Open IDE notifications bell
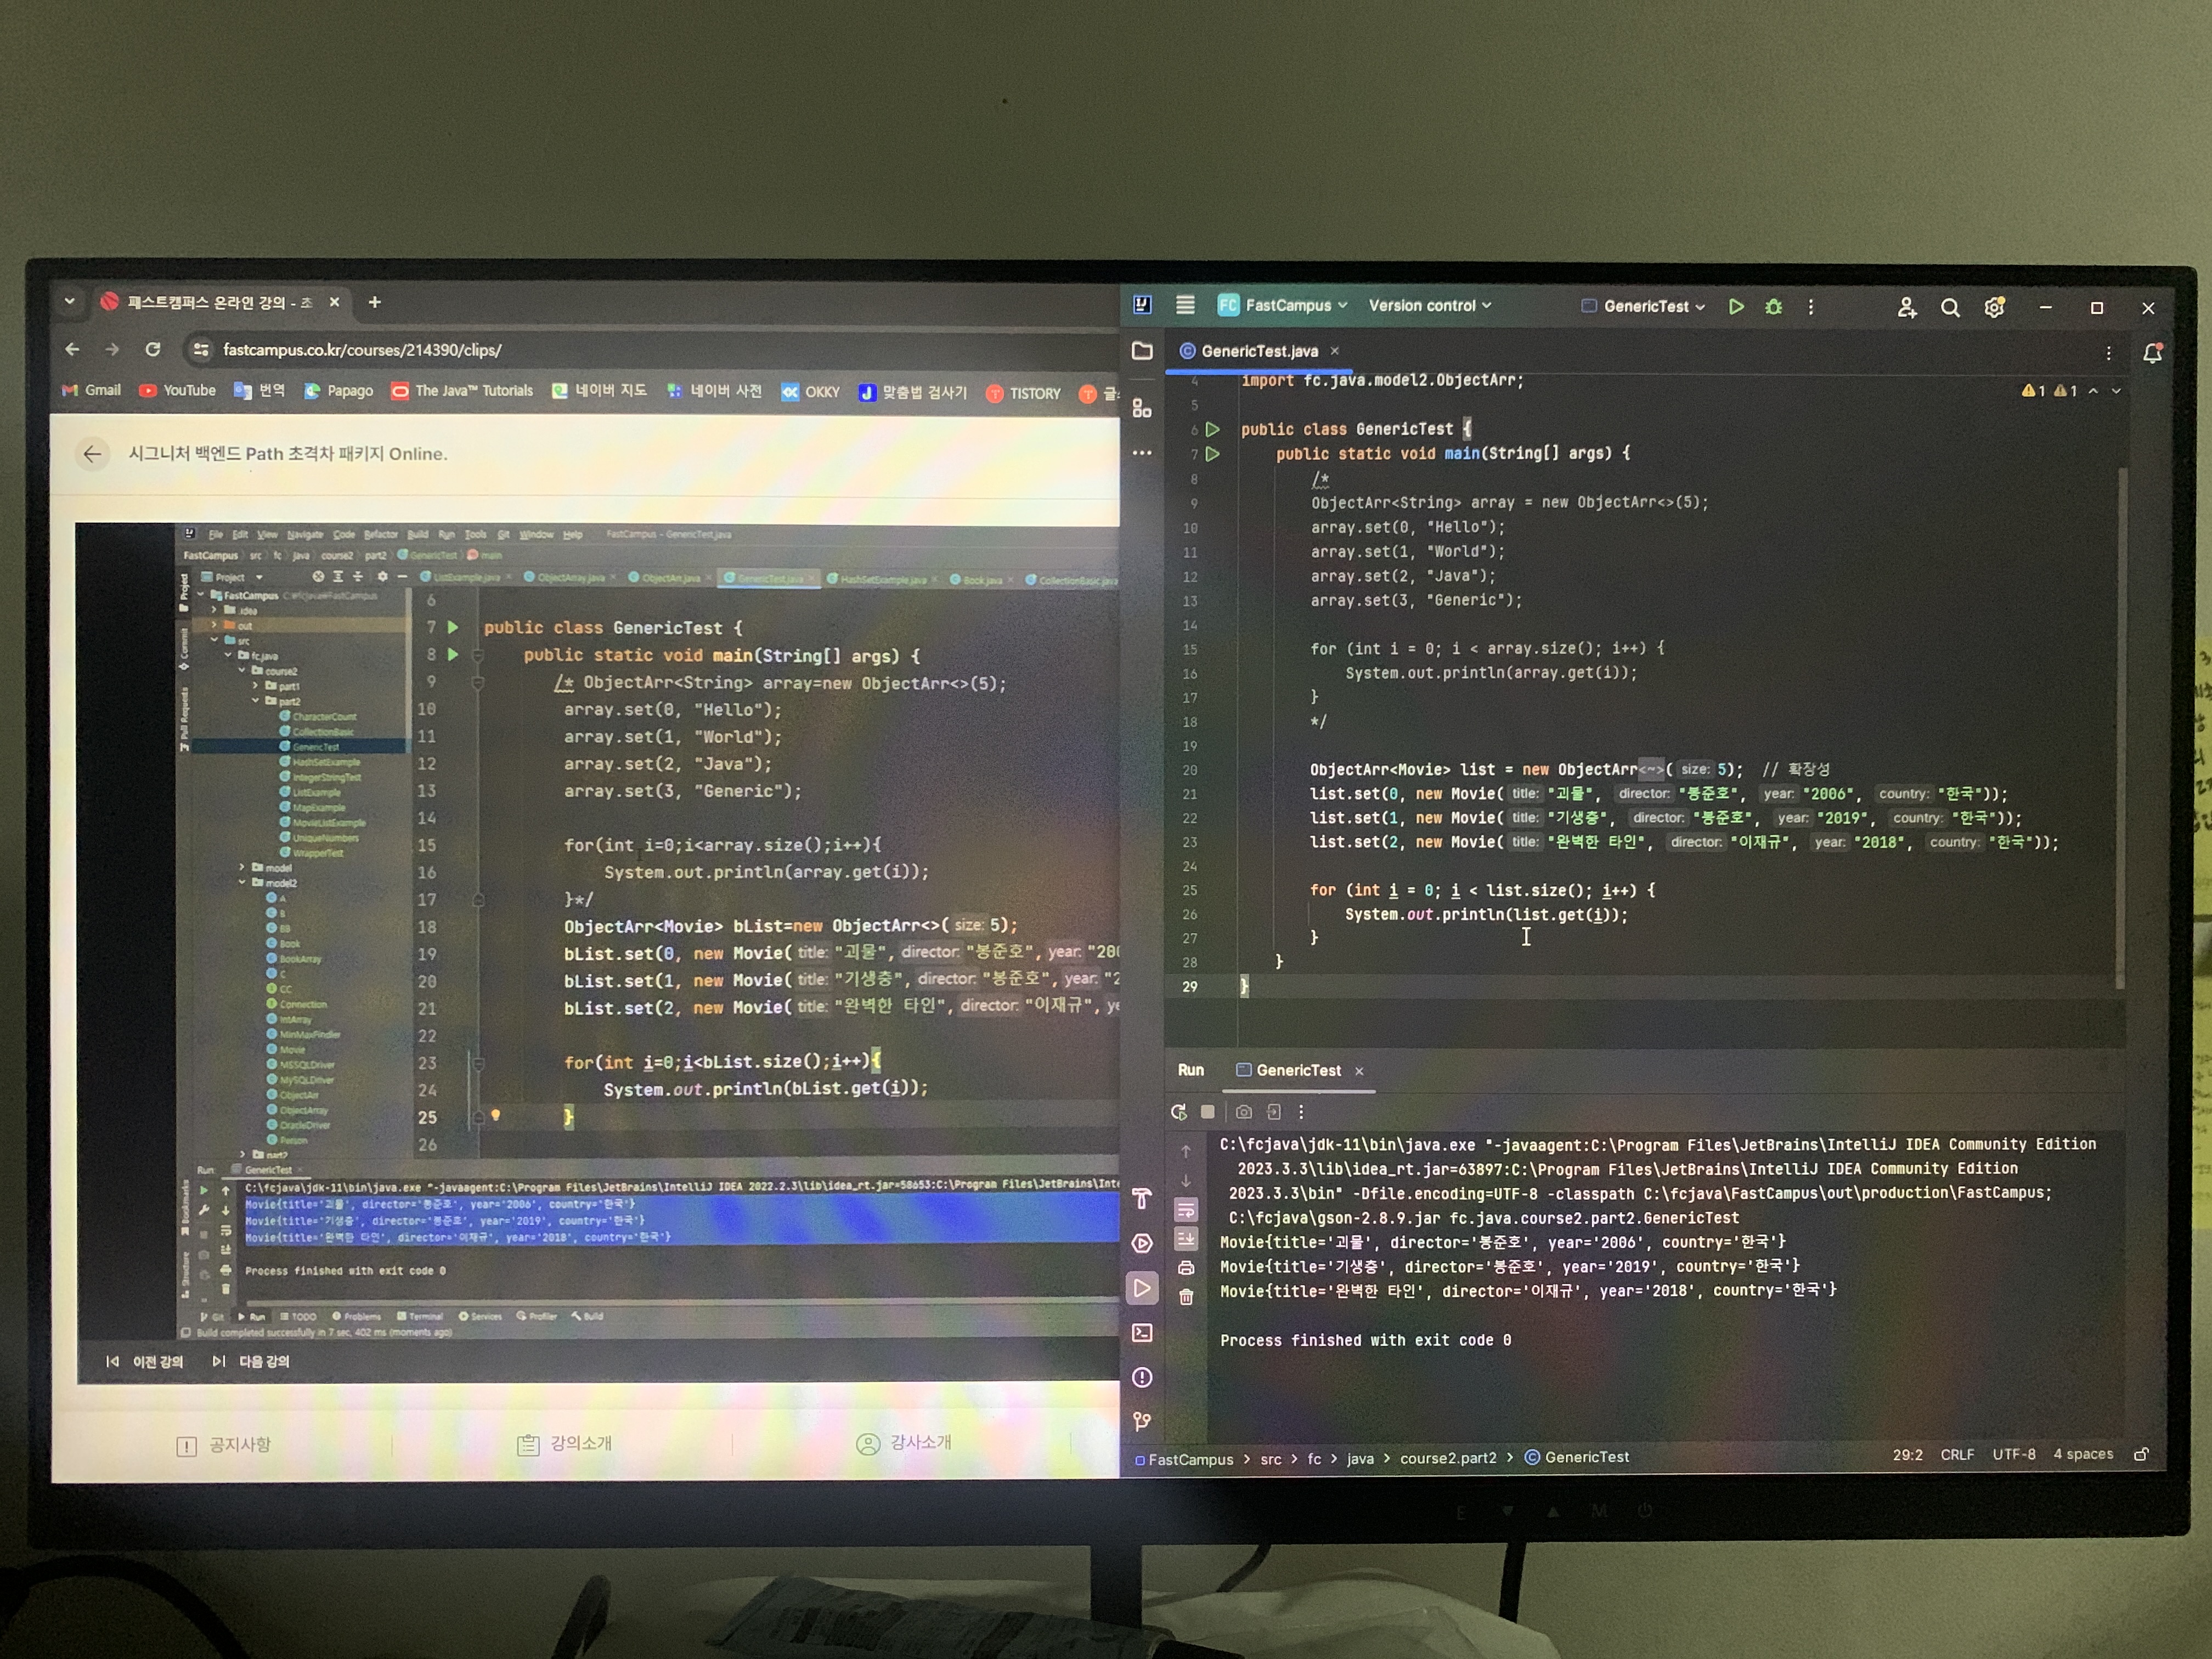The width and height of the screenshot is (2212, 1659). pos(2152,353)
